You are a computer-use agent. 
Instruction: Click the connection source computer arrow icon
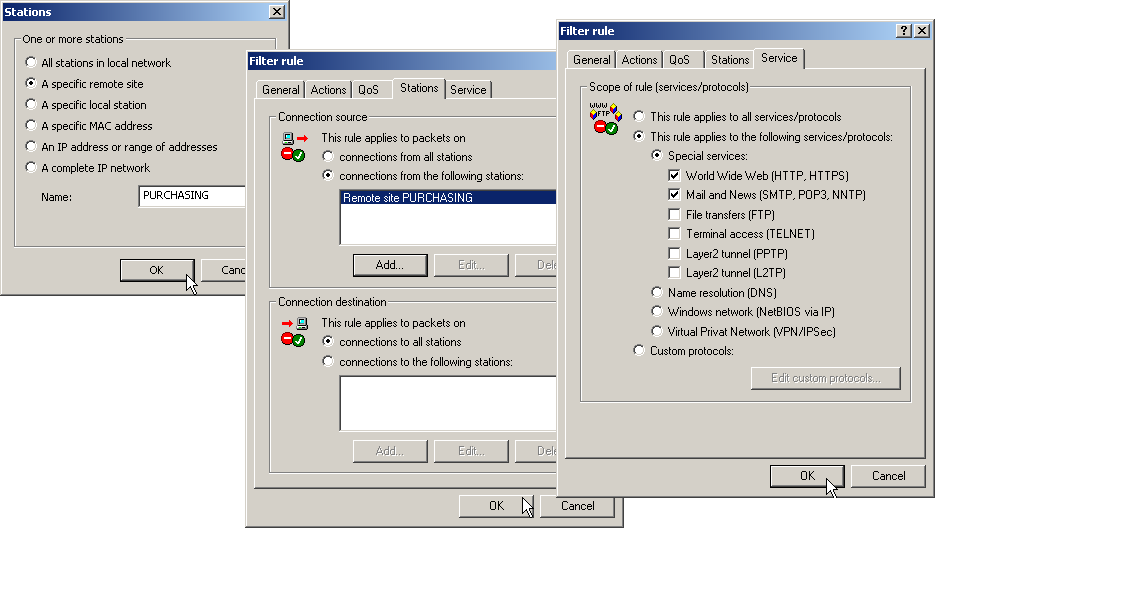coord(292,138)
